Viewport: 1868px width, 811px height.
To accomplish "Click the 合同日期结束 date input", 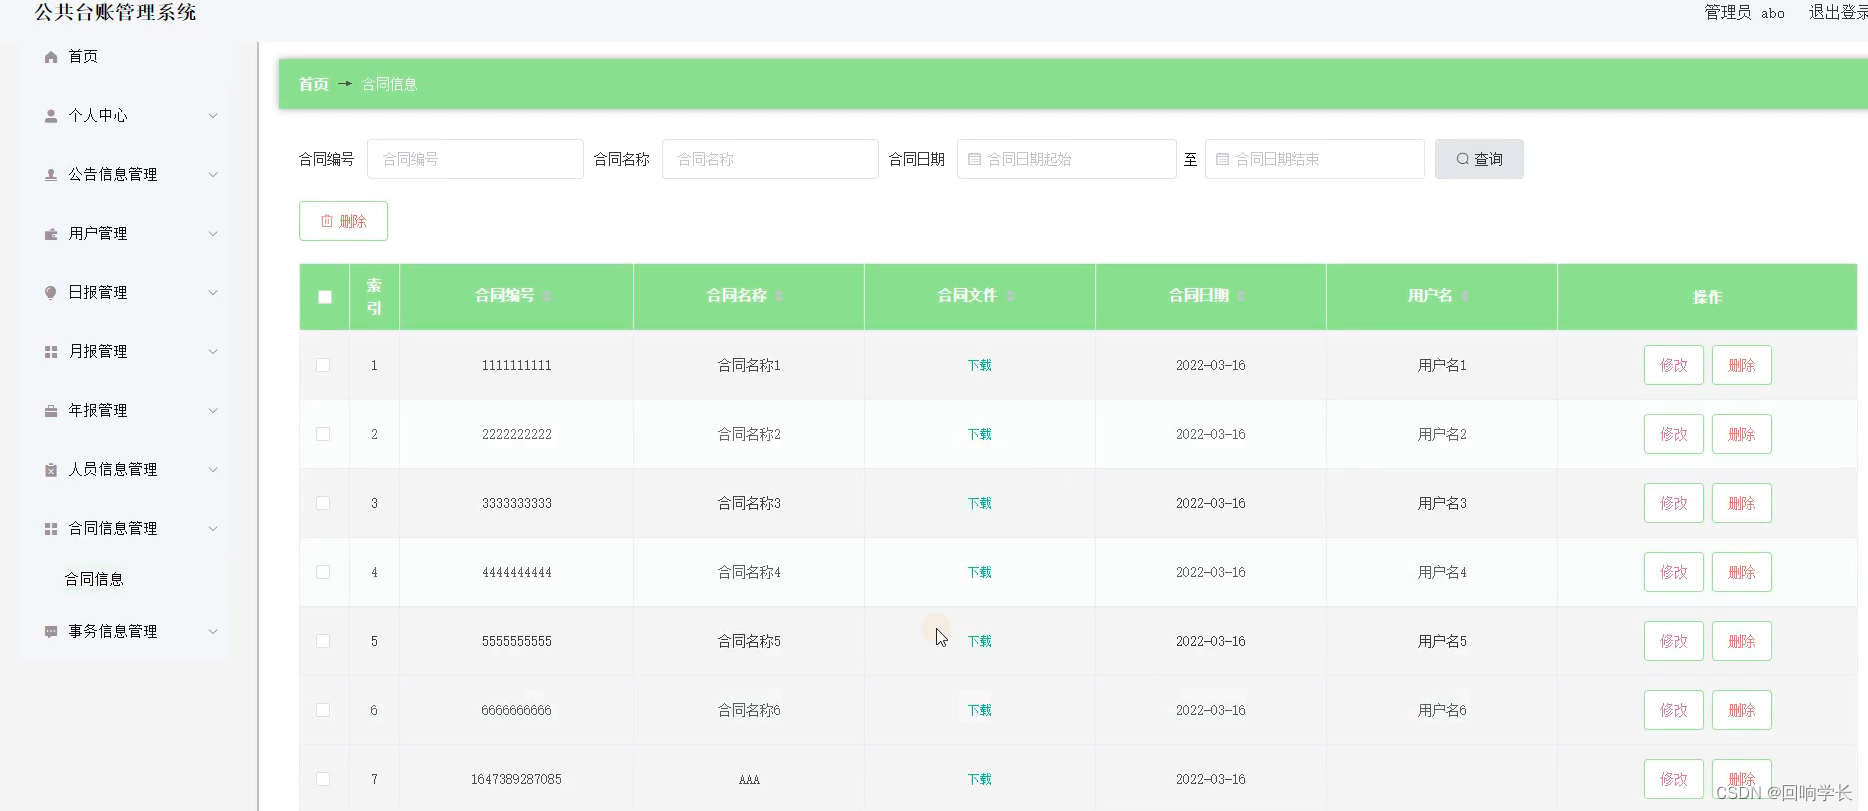I will point(1315,159).
